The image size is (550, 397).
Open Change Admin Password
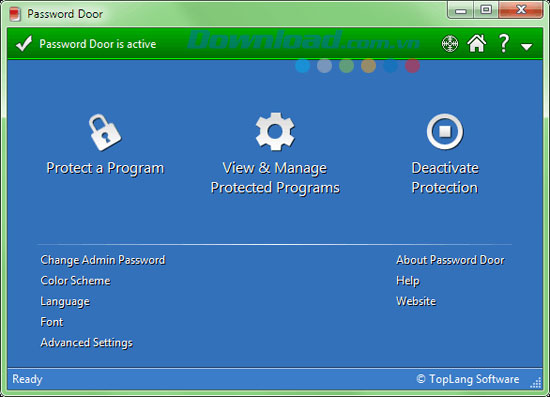click(103, 260)
